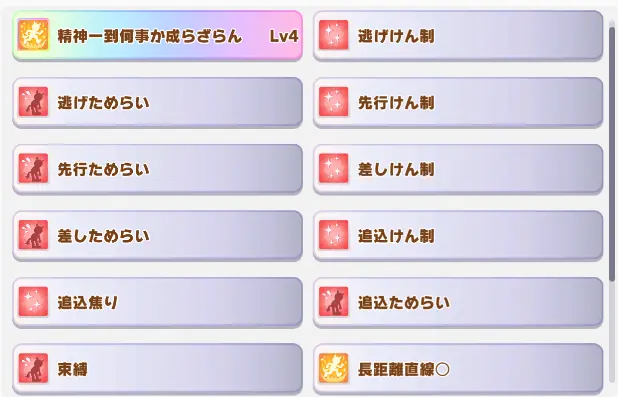Click the red horse icon of 追込ためらい
618x397 pixels.
click(x=333, y=302)
